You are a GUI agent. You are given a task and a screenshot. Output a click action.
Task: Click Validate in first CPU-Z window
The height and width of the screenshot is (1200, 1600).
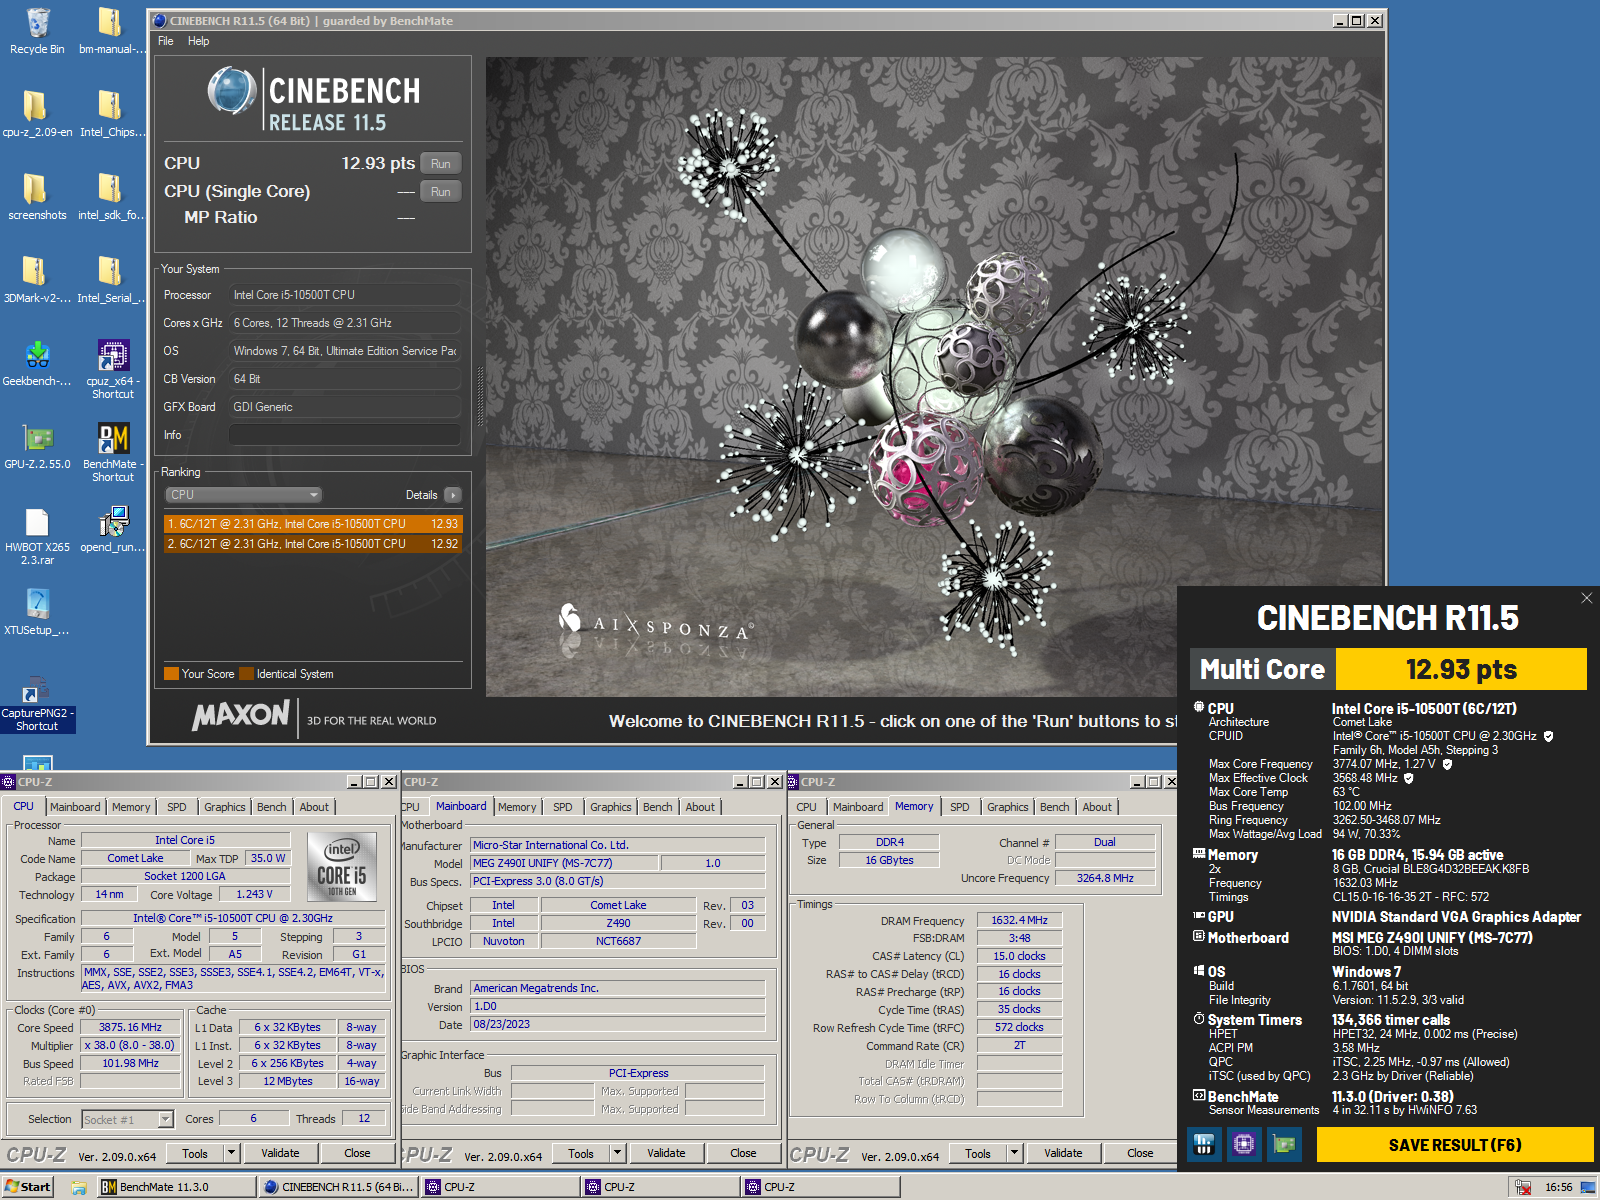pos(280,1153)
